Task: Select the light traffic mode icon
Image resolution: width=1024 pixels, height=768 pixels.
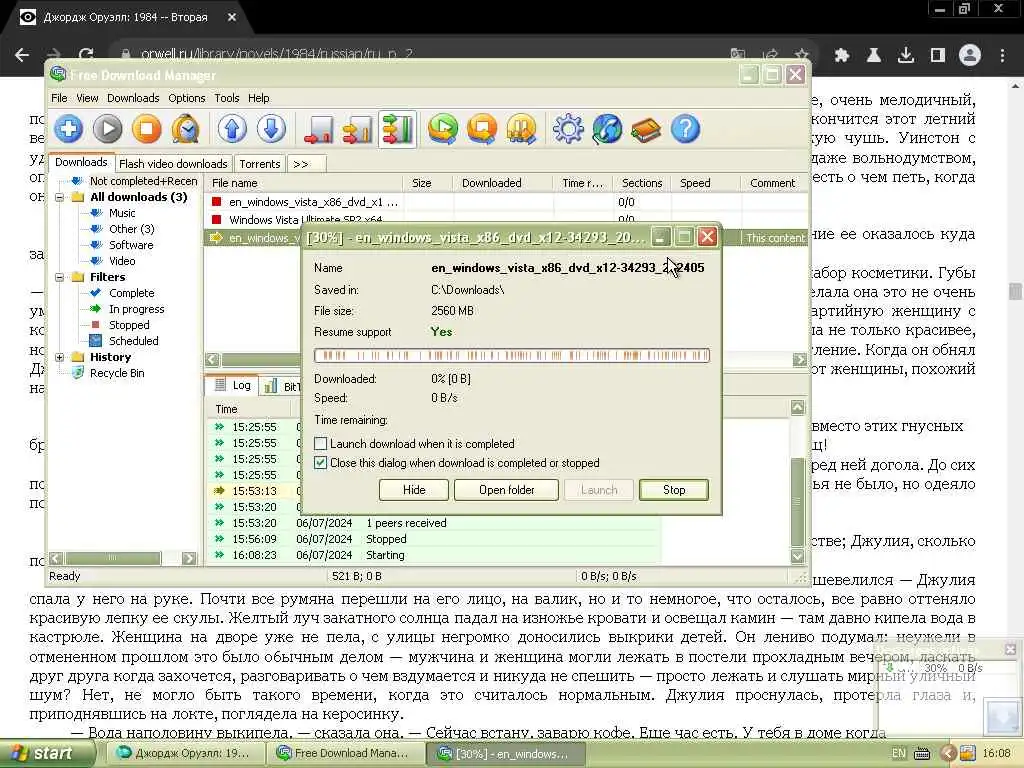Action: (318, 129)
